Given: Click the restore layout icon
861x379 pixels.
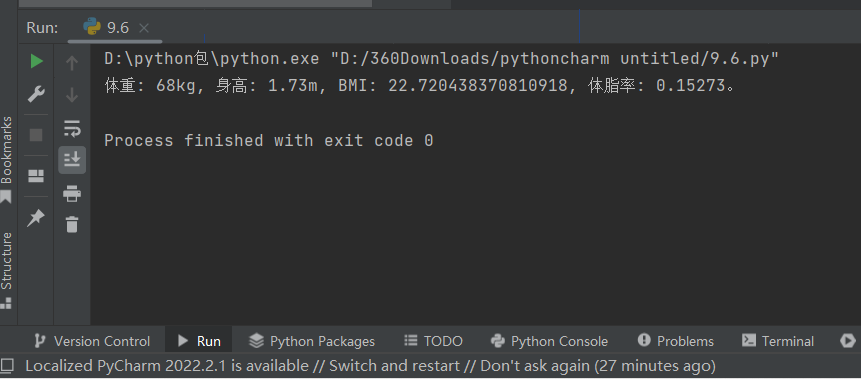Looking at the screenshot, I should tap(36, 176).
